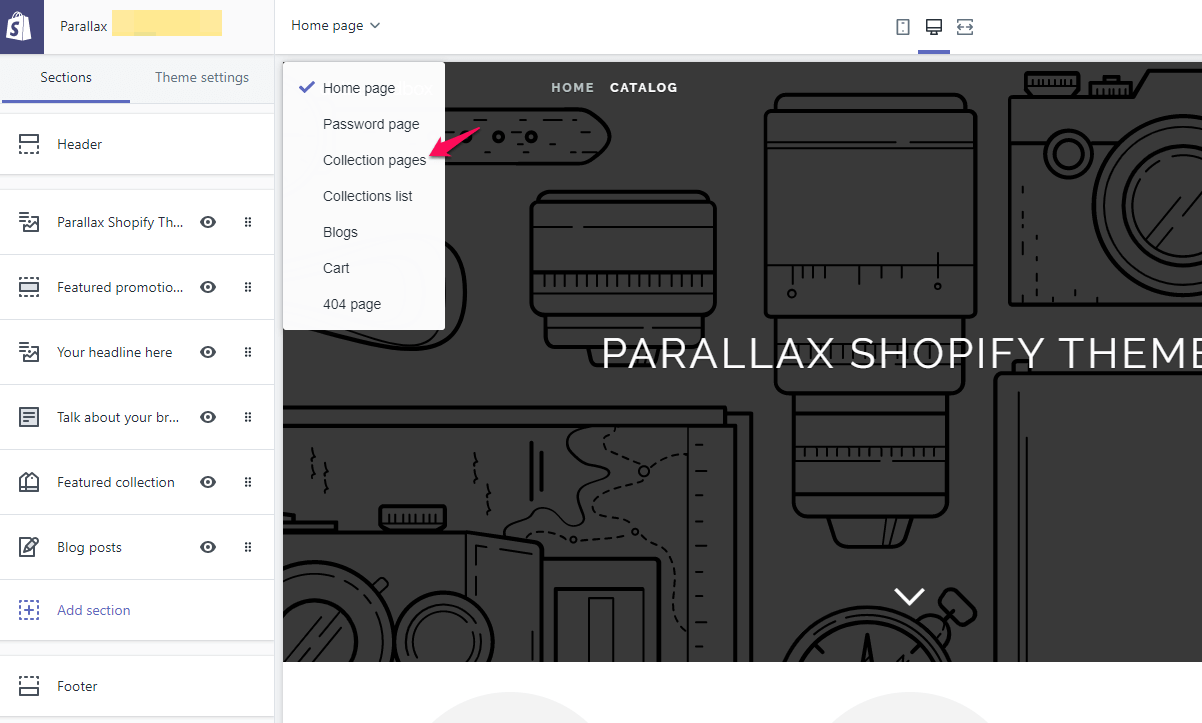Click drag handle for Featured collection
The image size is (1202, 723).
pyautogui.click(x=248, y=482)
